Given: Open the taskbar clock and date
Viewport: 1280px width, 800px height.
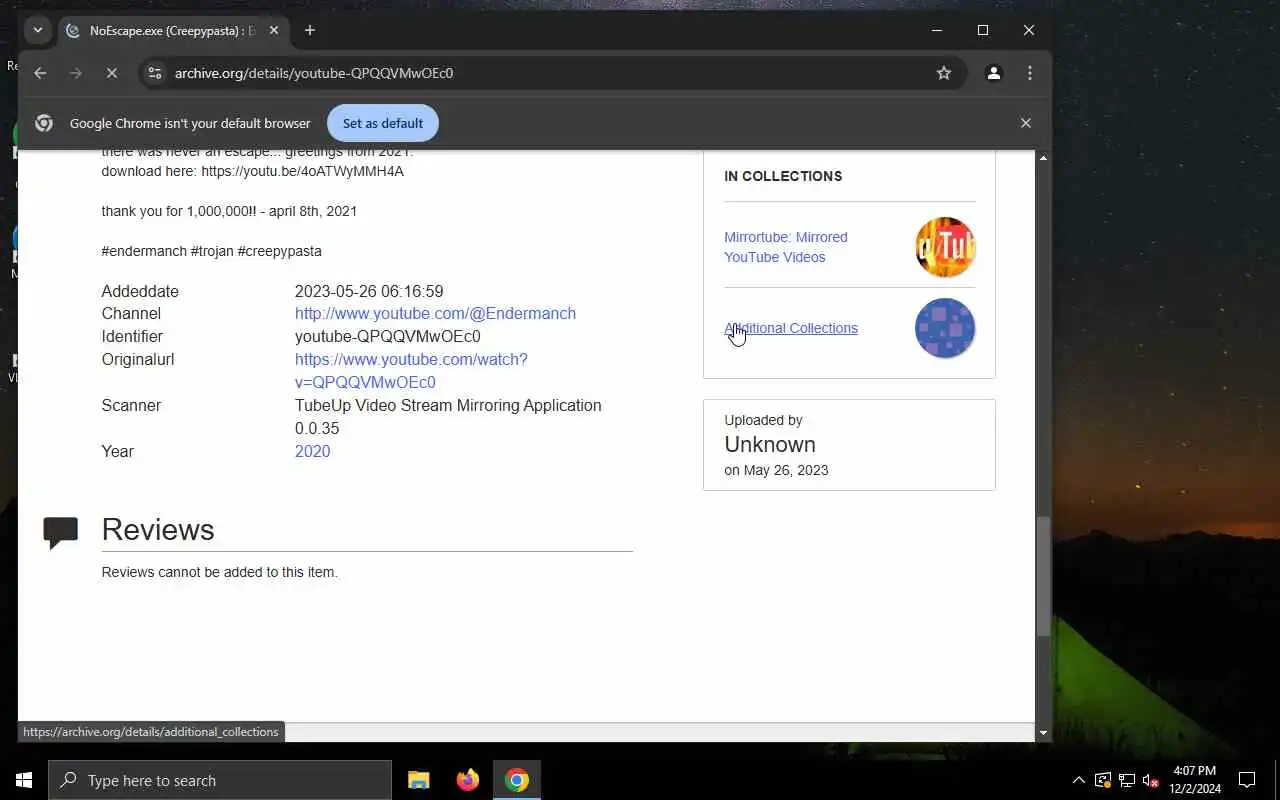Looking at the screenshot, I should [x=1195, y=780].
